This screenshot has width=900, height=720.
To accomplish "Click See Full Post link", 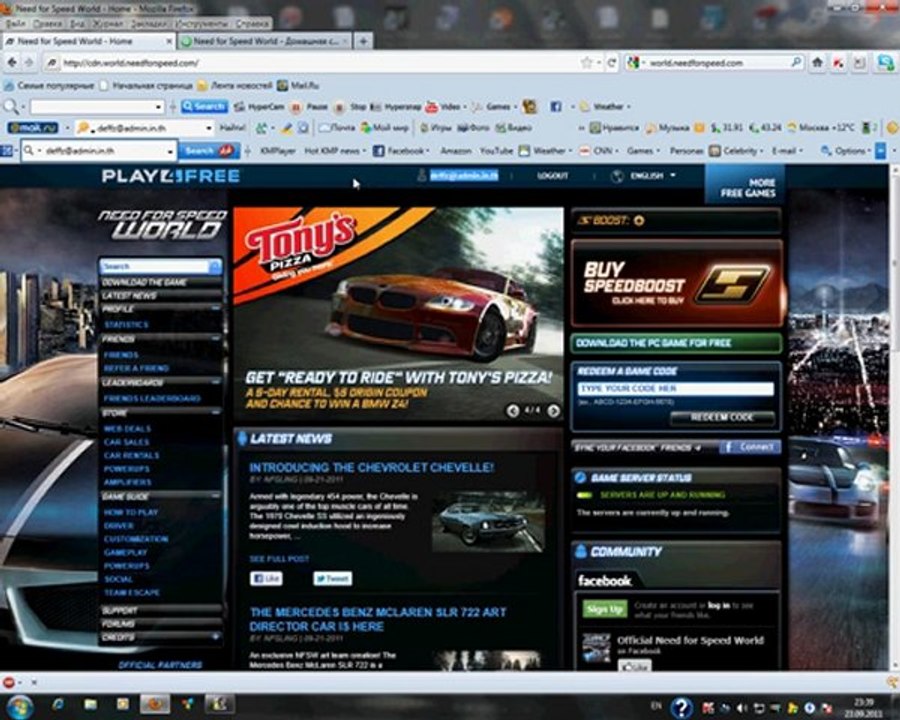I will 279,558.
